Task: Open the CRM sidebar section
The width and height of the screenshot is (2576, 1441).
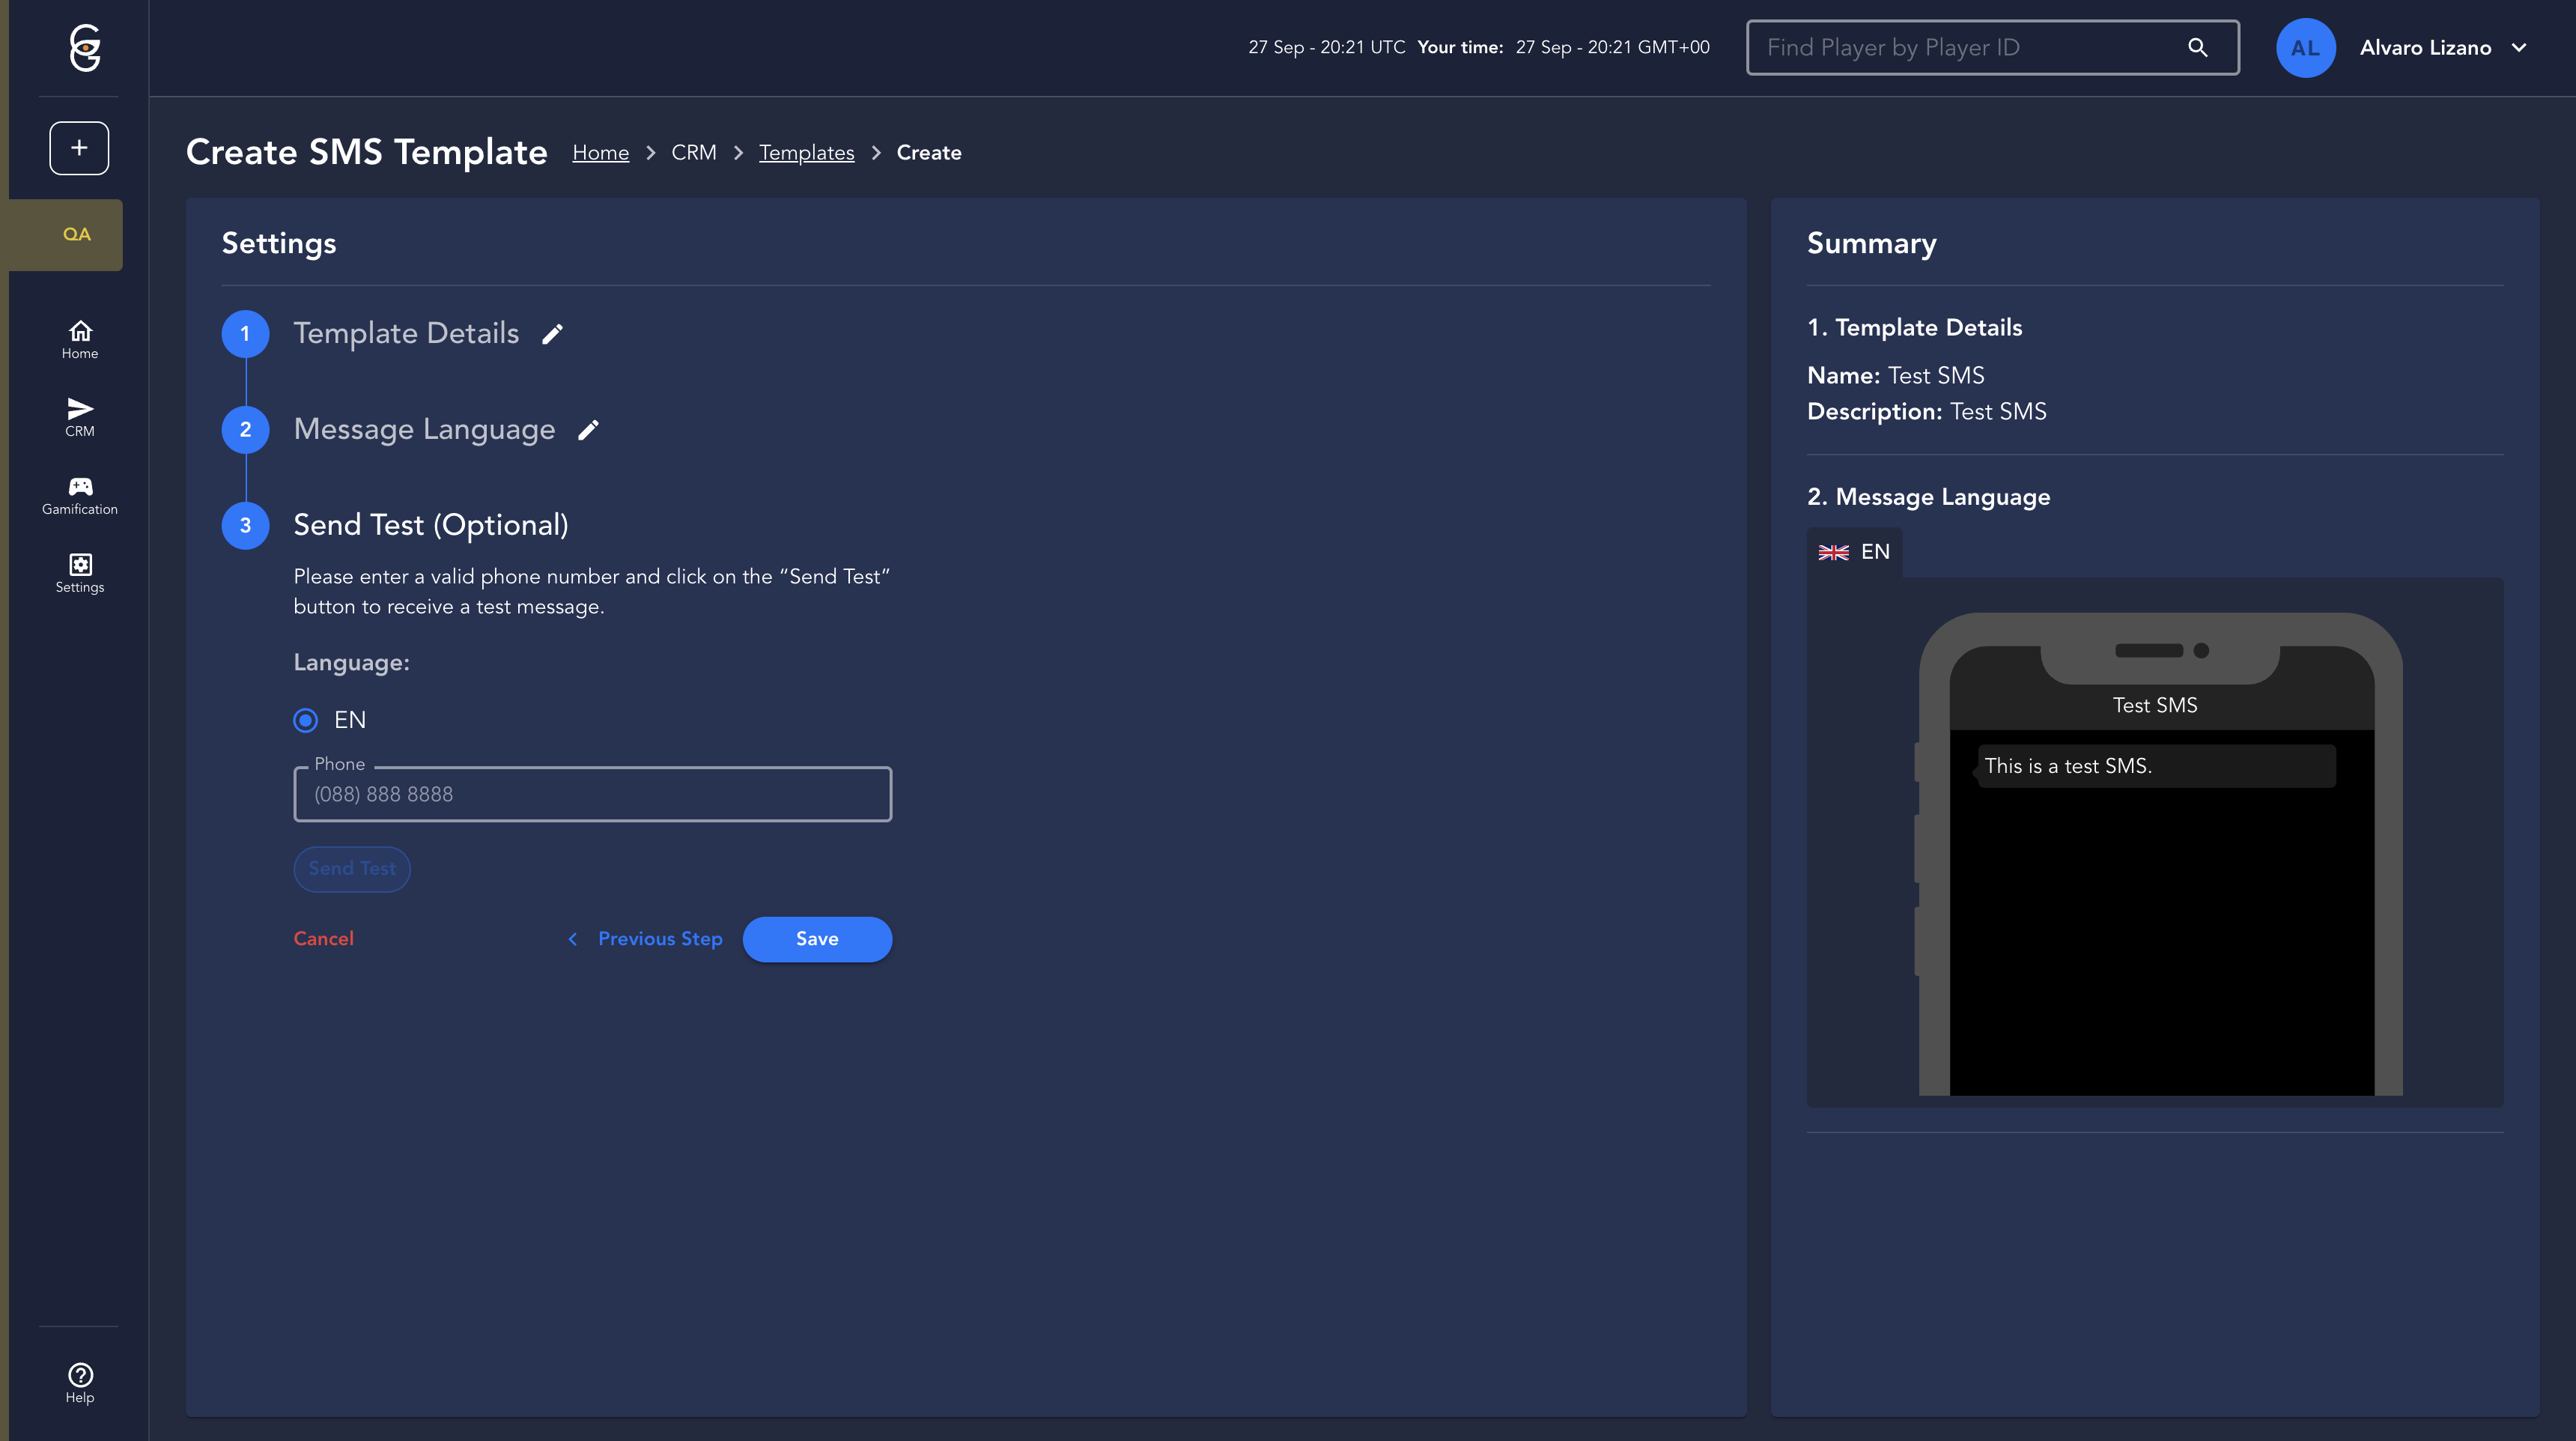Action: (80, 417)
